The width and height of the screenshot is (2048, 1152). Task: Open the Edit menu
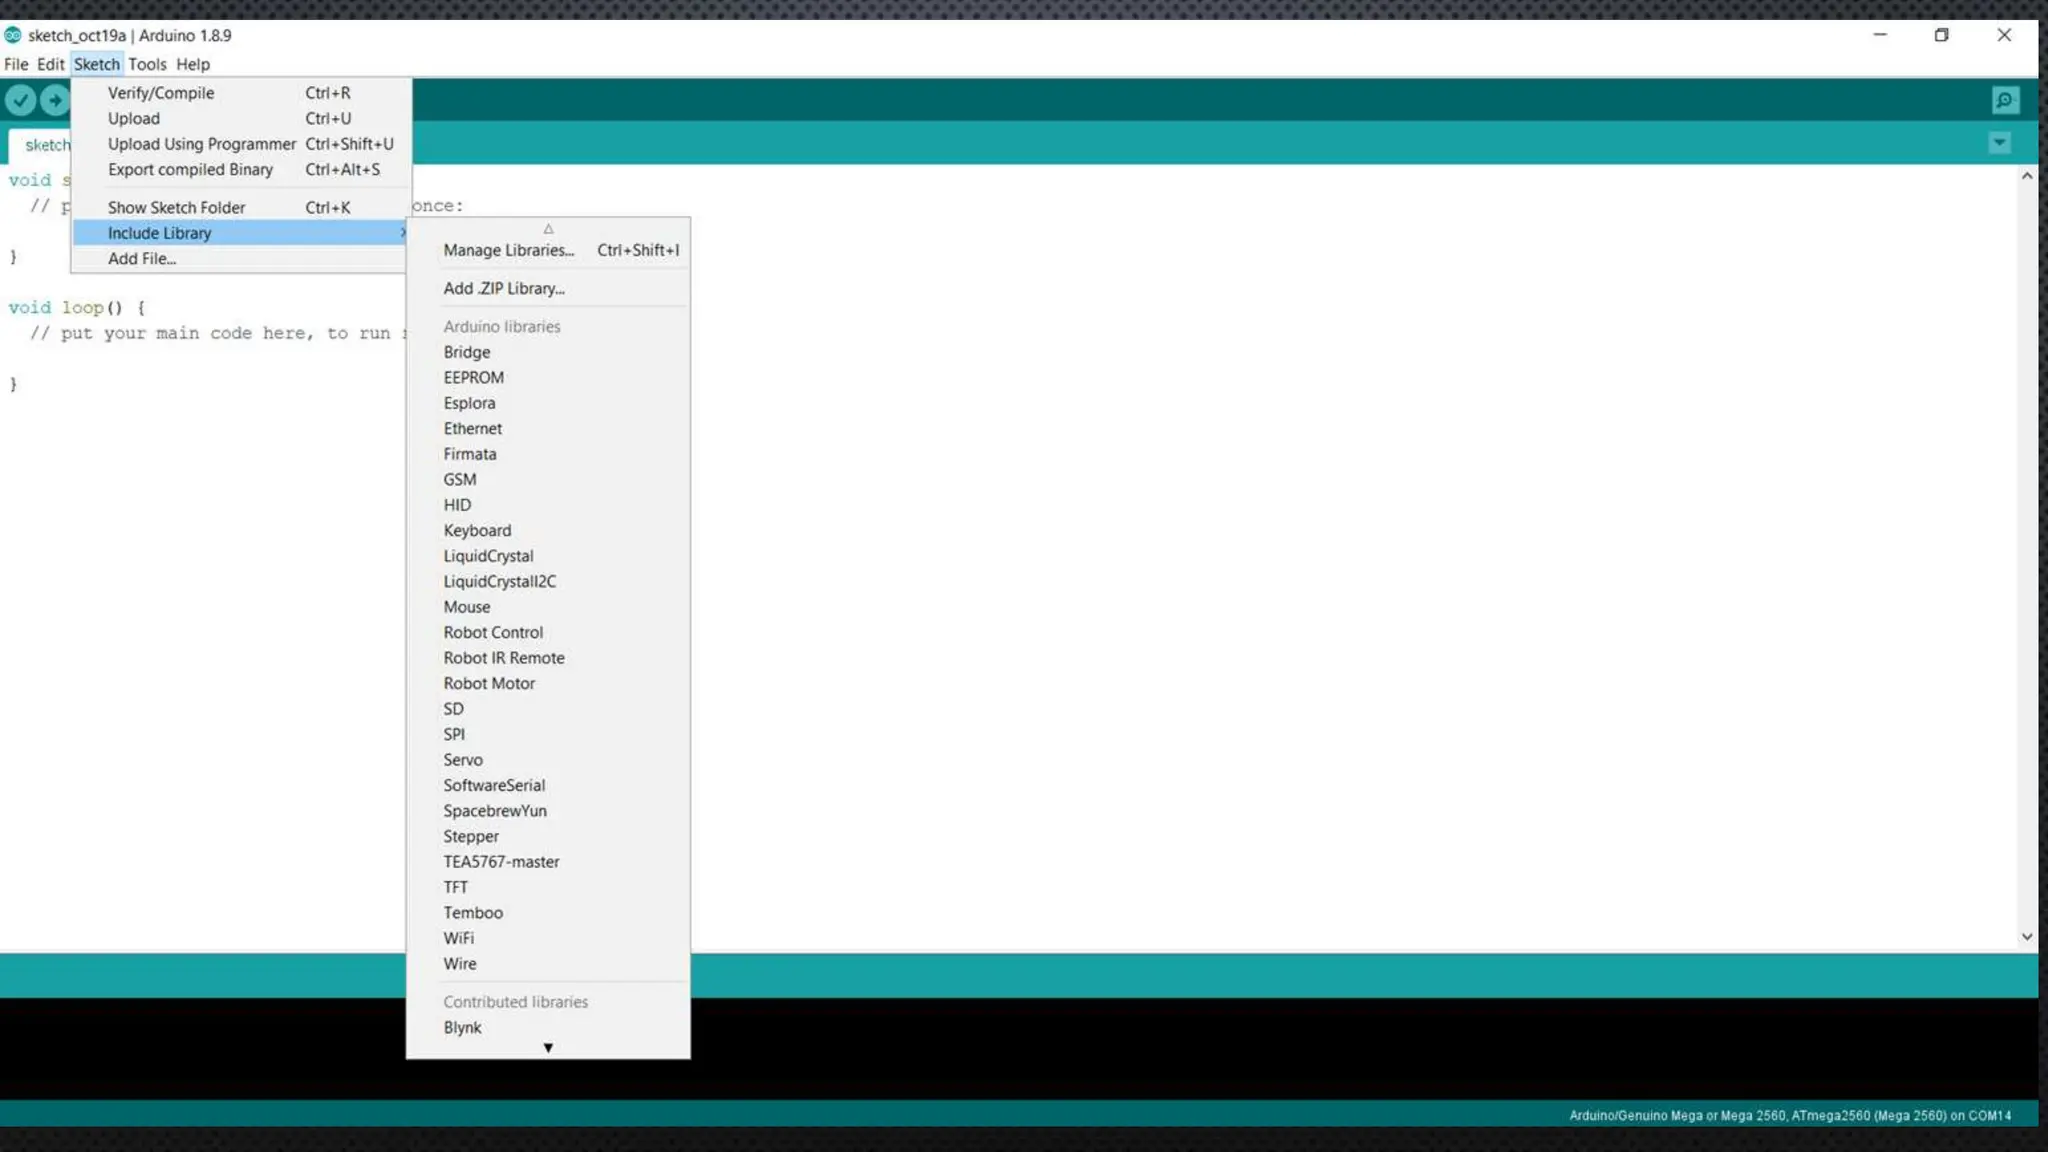coord(50,64)
